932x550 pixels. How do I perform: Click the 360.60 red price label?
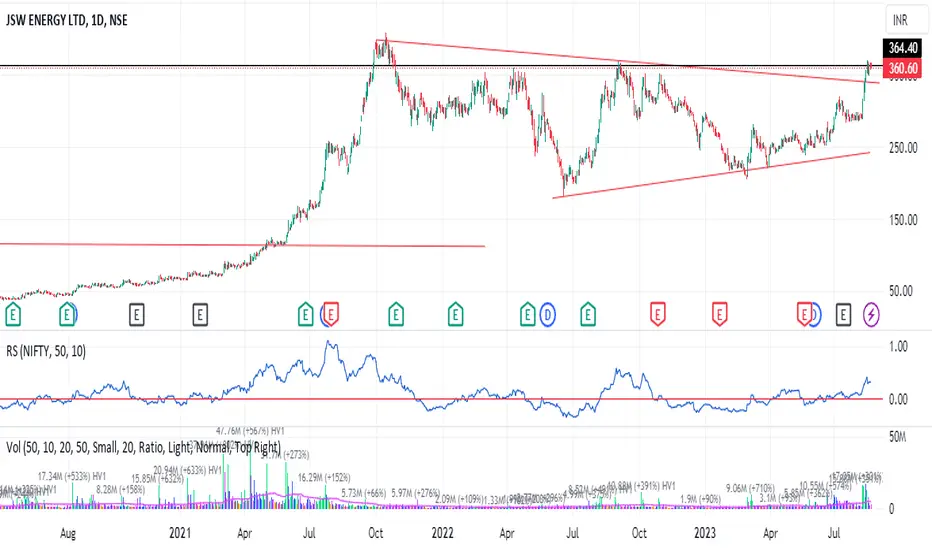click(903, 68)
